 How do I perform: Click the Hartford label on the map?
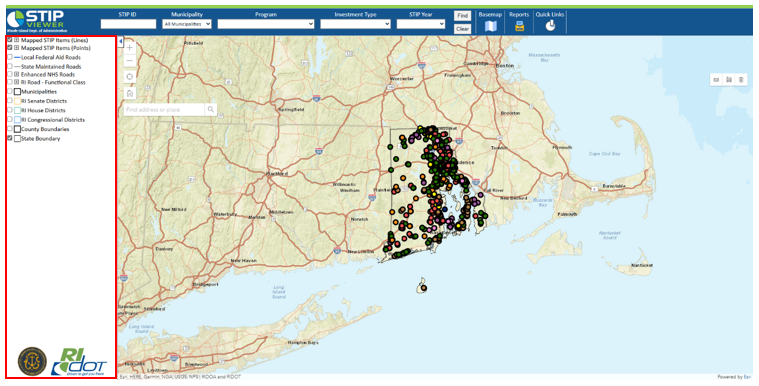click(x=278, y=173)
